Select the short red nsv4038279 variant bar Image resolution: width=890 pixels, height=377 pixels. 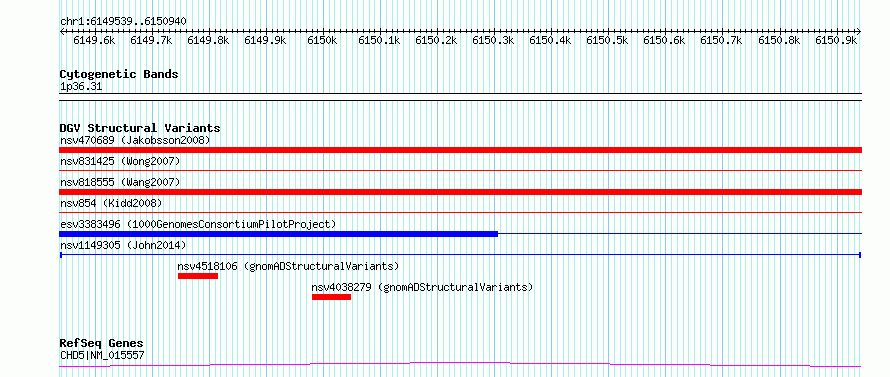[x=331, y=297]
